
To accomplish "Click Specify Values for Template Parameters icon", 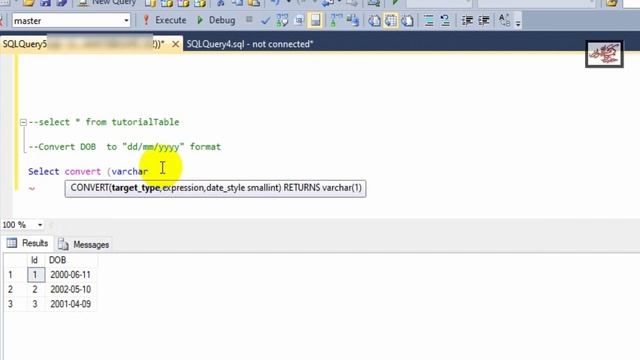I will pyautogui.click(x=504, y=20).
